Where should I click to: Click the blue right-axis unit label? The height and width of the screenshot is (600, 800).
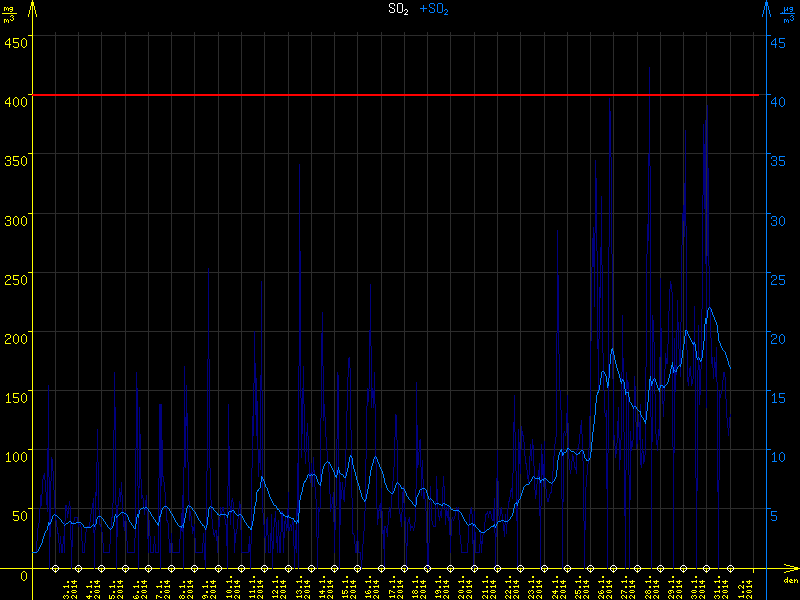coord(788,12)
